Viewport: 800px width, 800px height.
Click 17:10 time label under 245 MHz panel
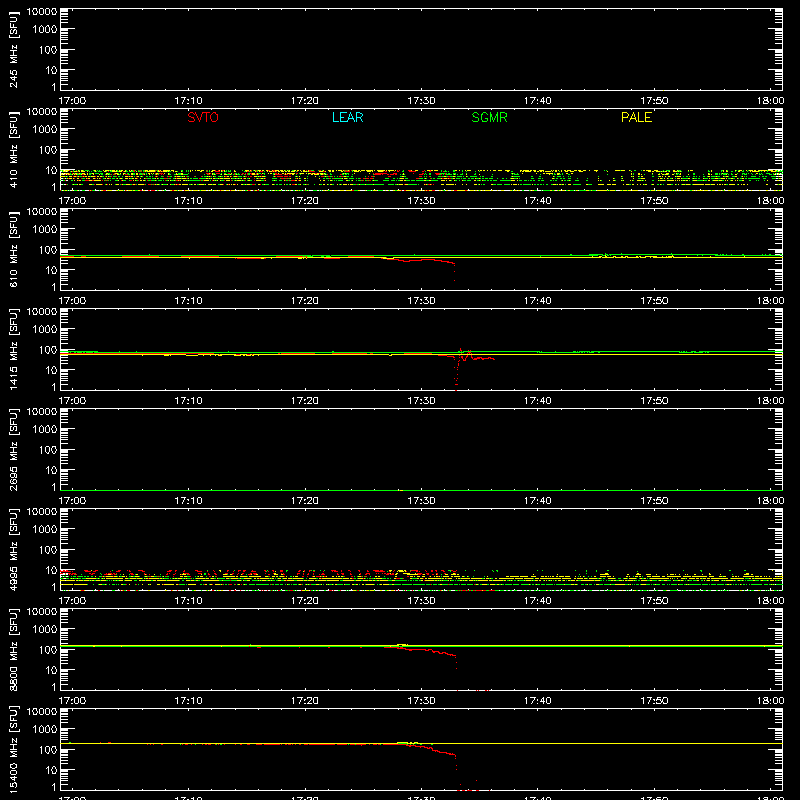click(188, 101)
